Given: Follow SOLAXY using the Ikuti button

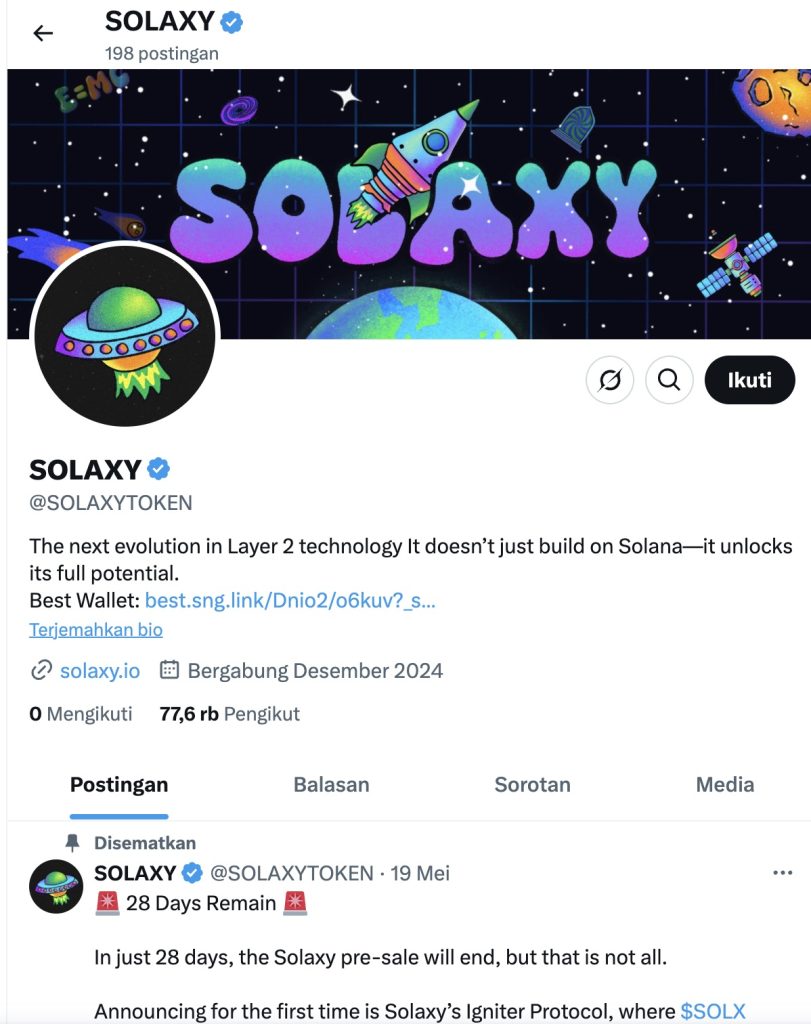Looking at the screenshot, I should pos(750,380).
